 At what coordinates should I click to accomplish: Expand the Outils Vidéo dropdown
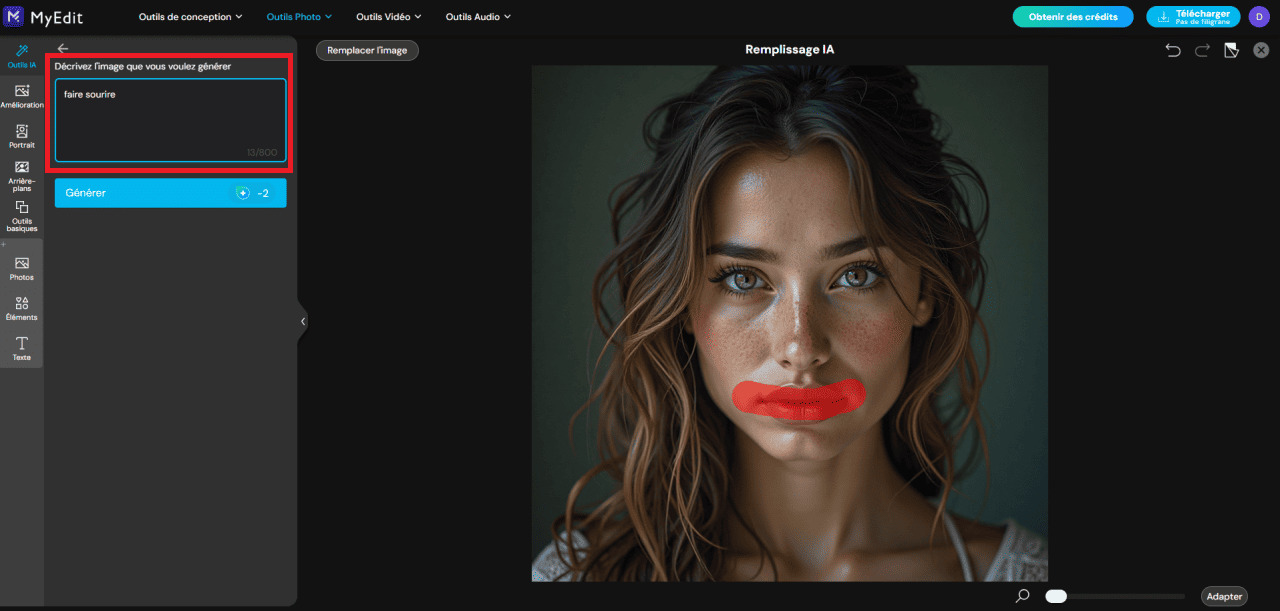(x=388, y=16)
